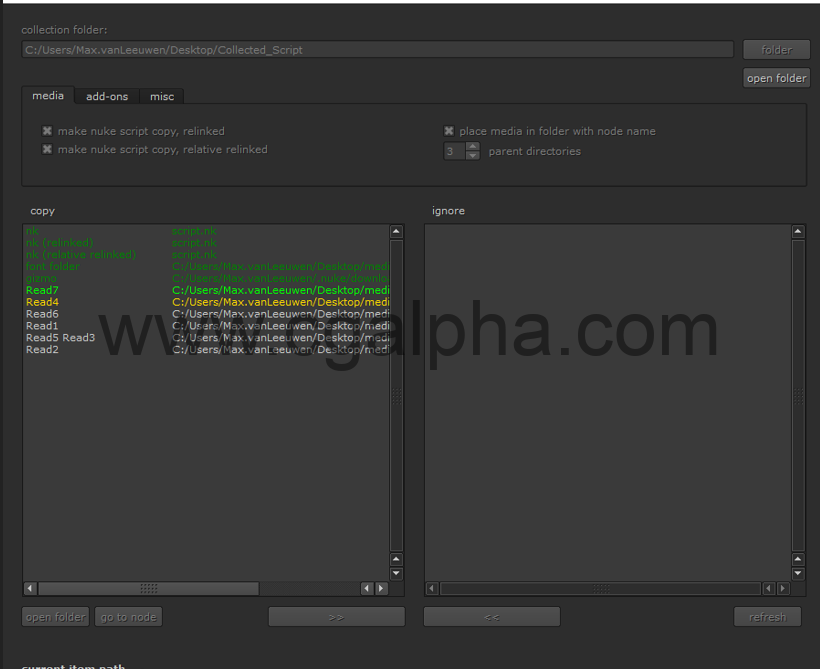Move items back to copy with << button
This screenshot has width=820, height=669.
tap(491, 617)
